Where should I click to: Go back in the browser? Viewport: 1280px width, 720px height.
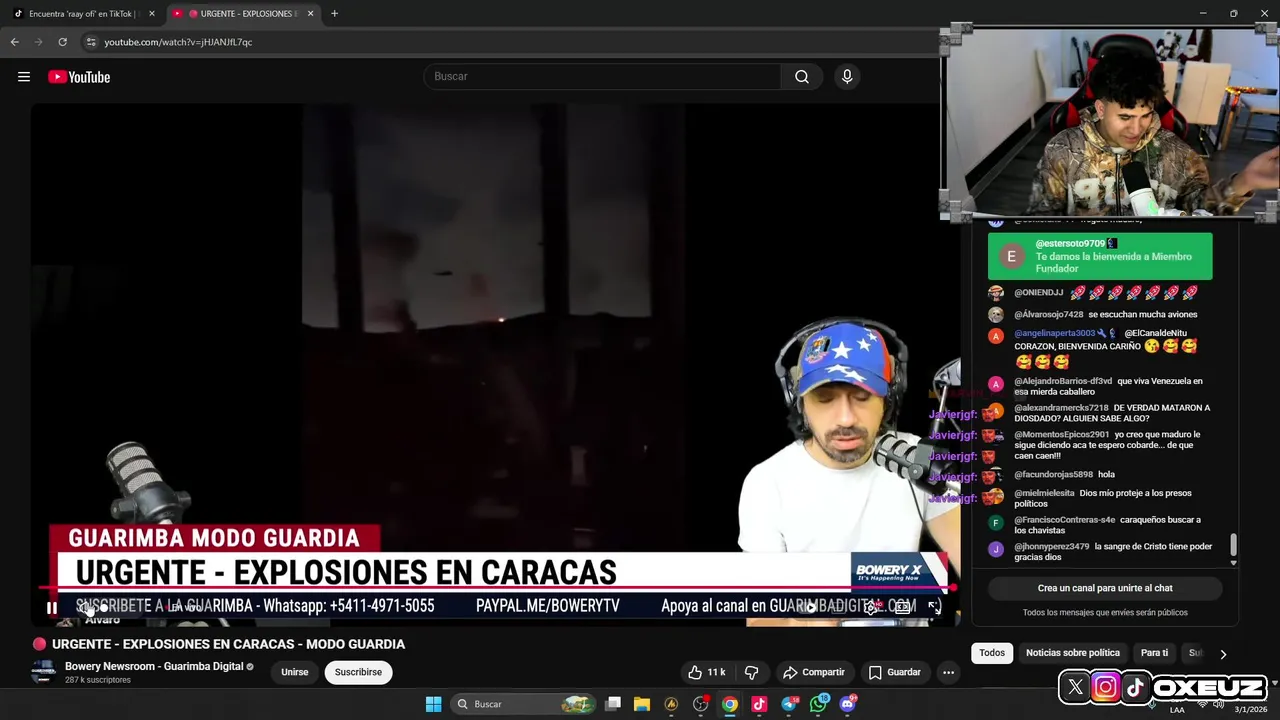[14, 42]
